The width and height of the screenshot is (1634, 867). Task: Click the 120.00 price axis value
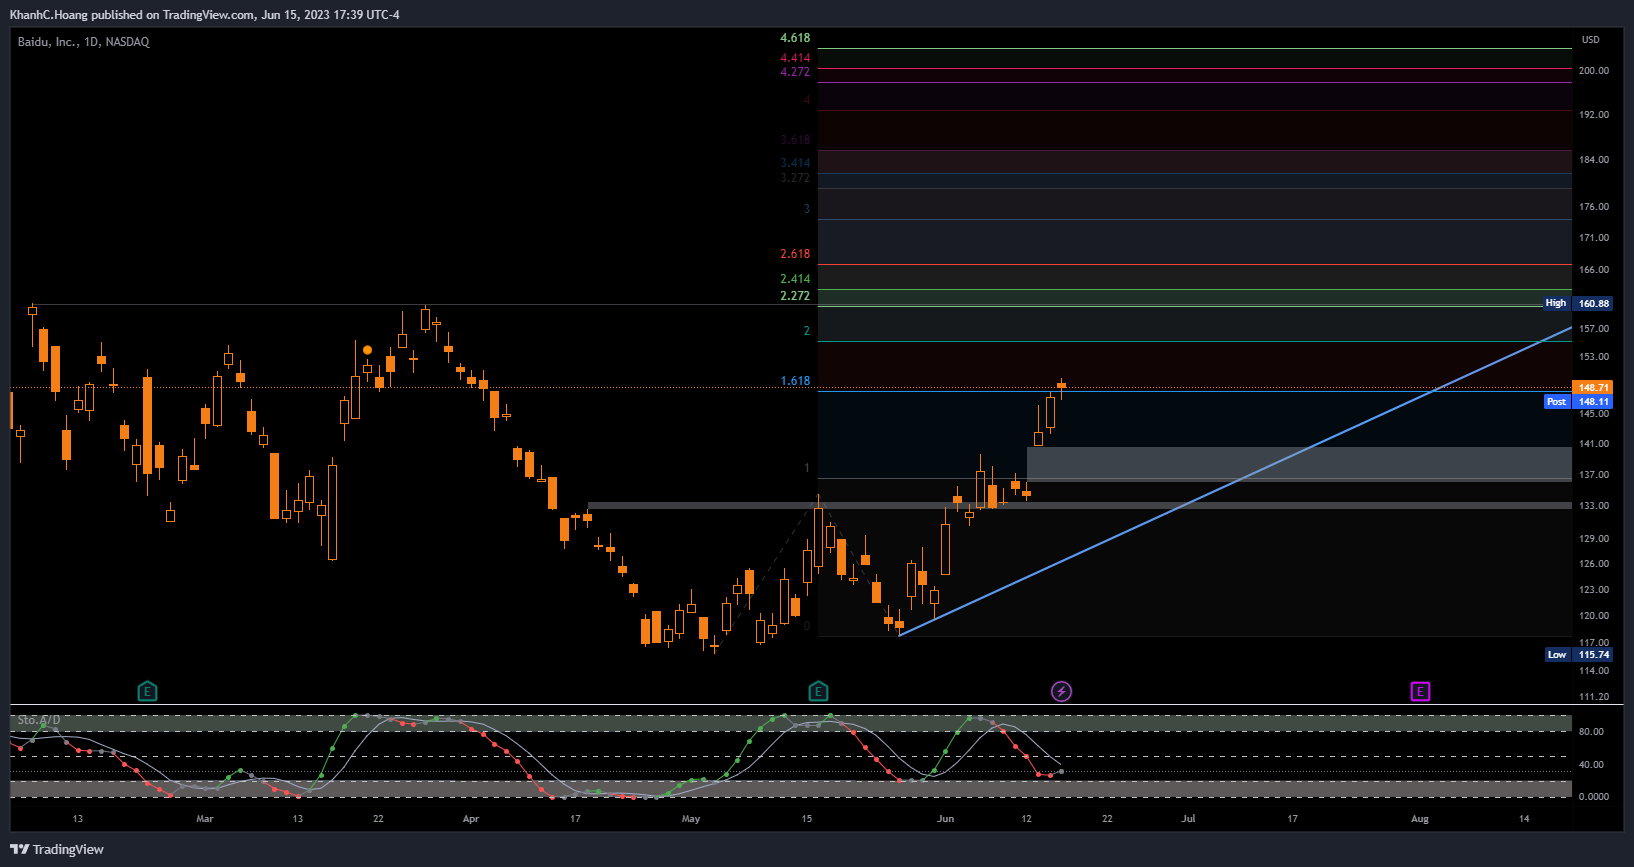[x=1594, y=616]
